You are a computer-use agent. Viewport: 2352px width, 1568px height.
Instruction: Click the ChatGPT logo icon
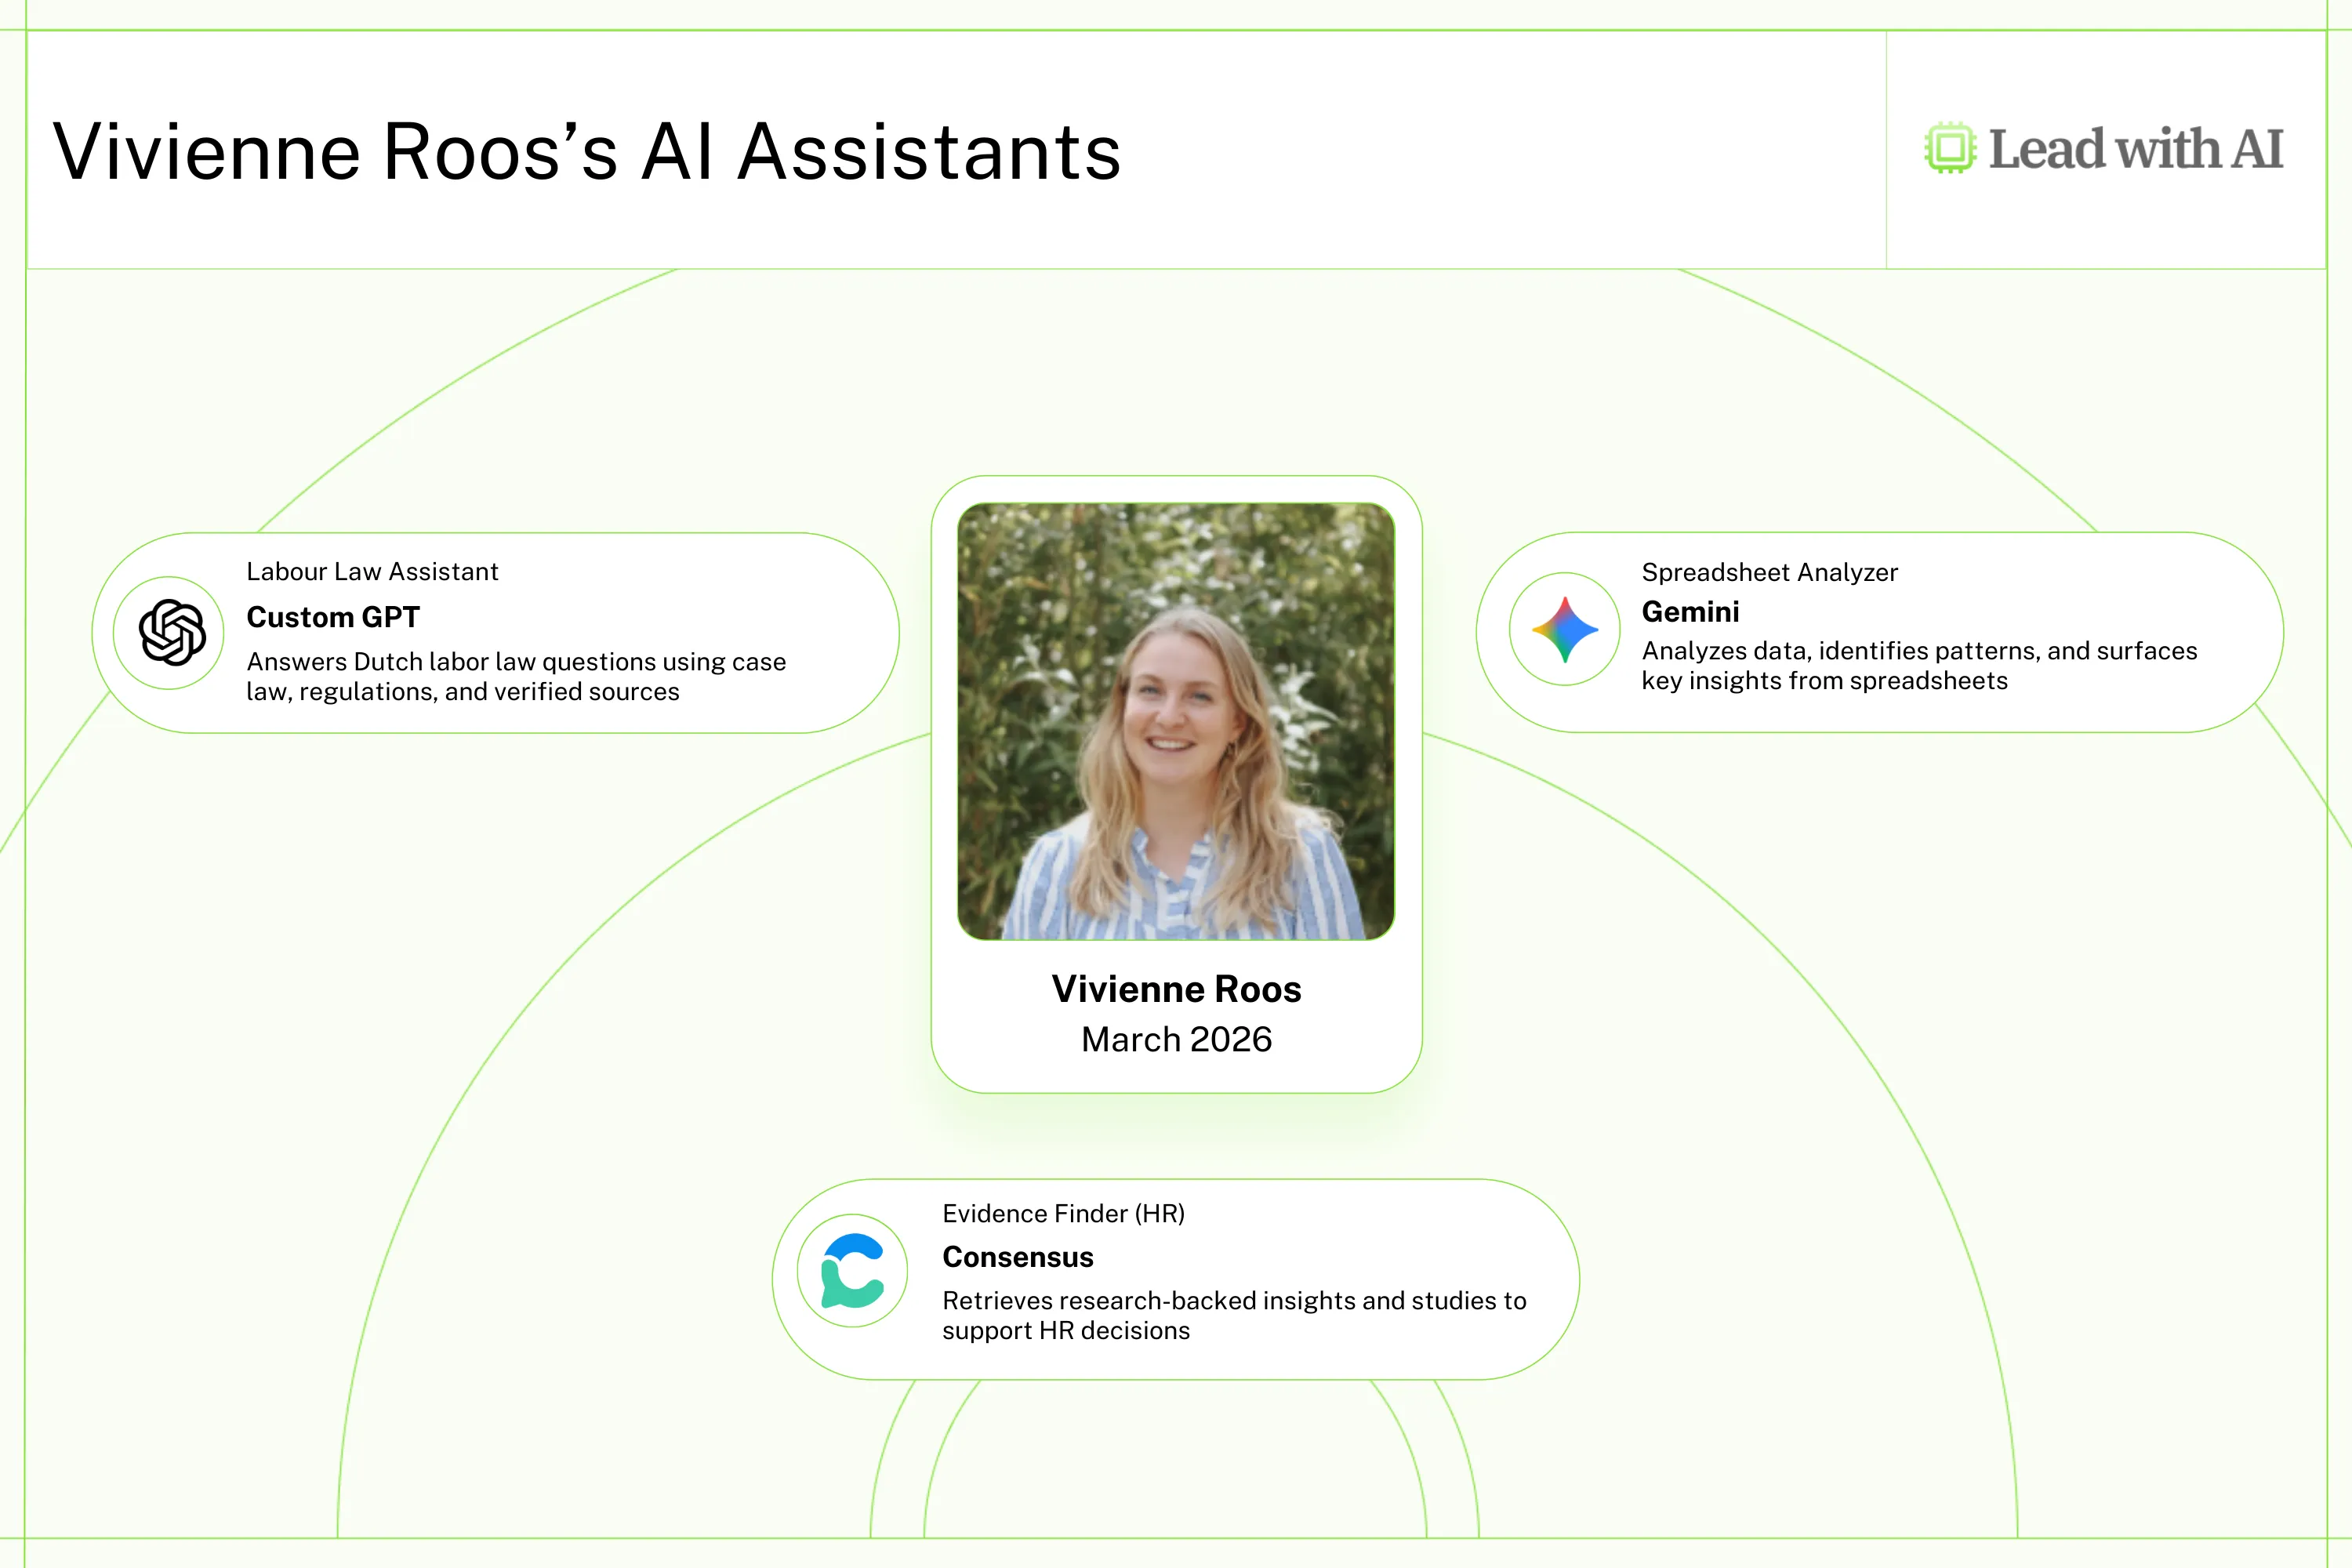(x=172, y=632)
